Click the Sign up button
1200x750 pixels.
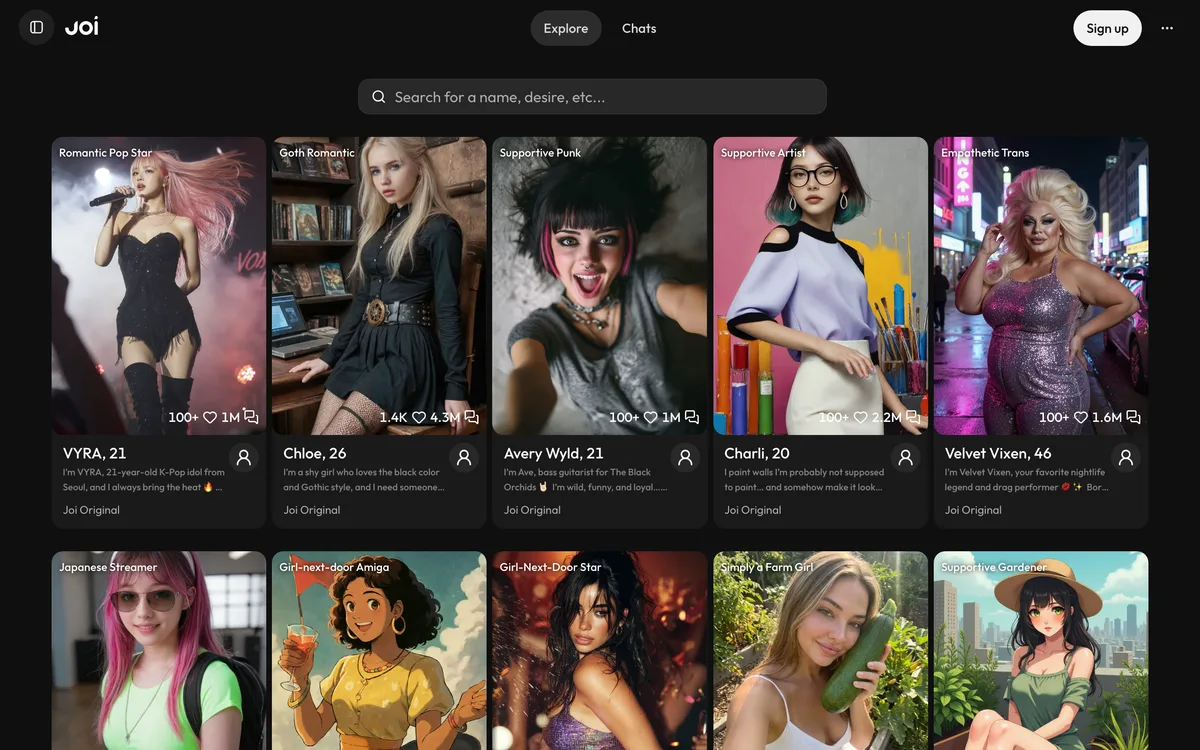tap(1107, 28)
